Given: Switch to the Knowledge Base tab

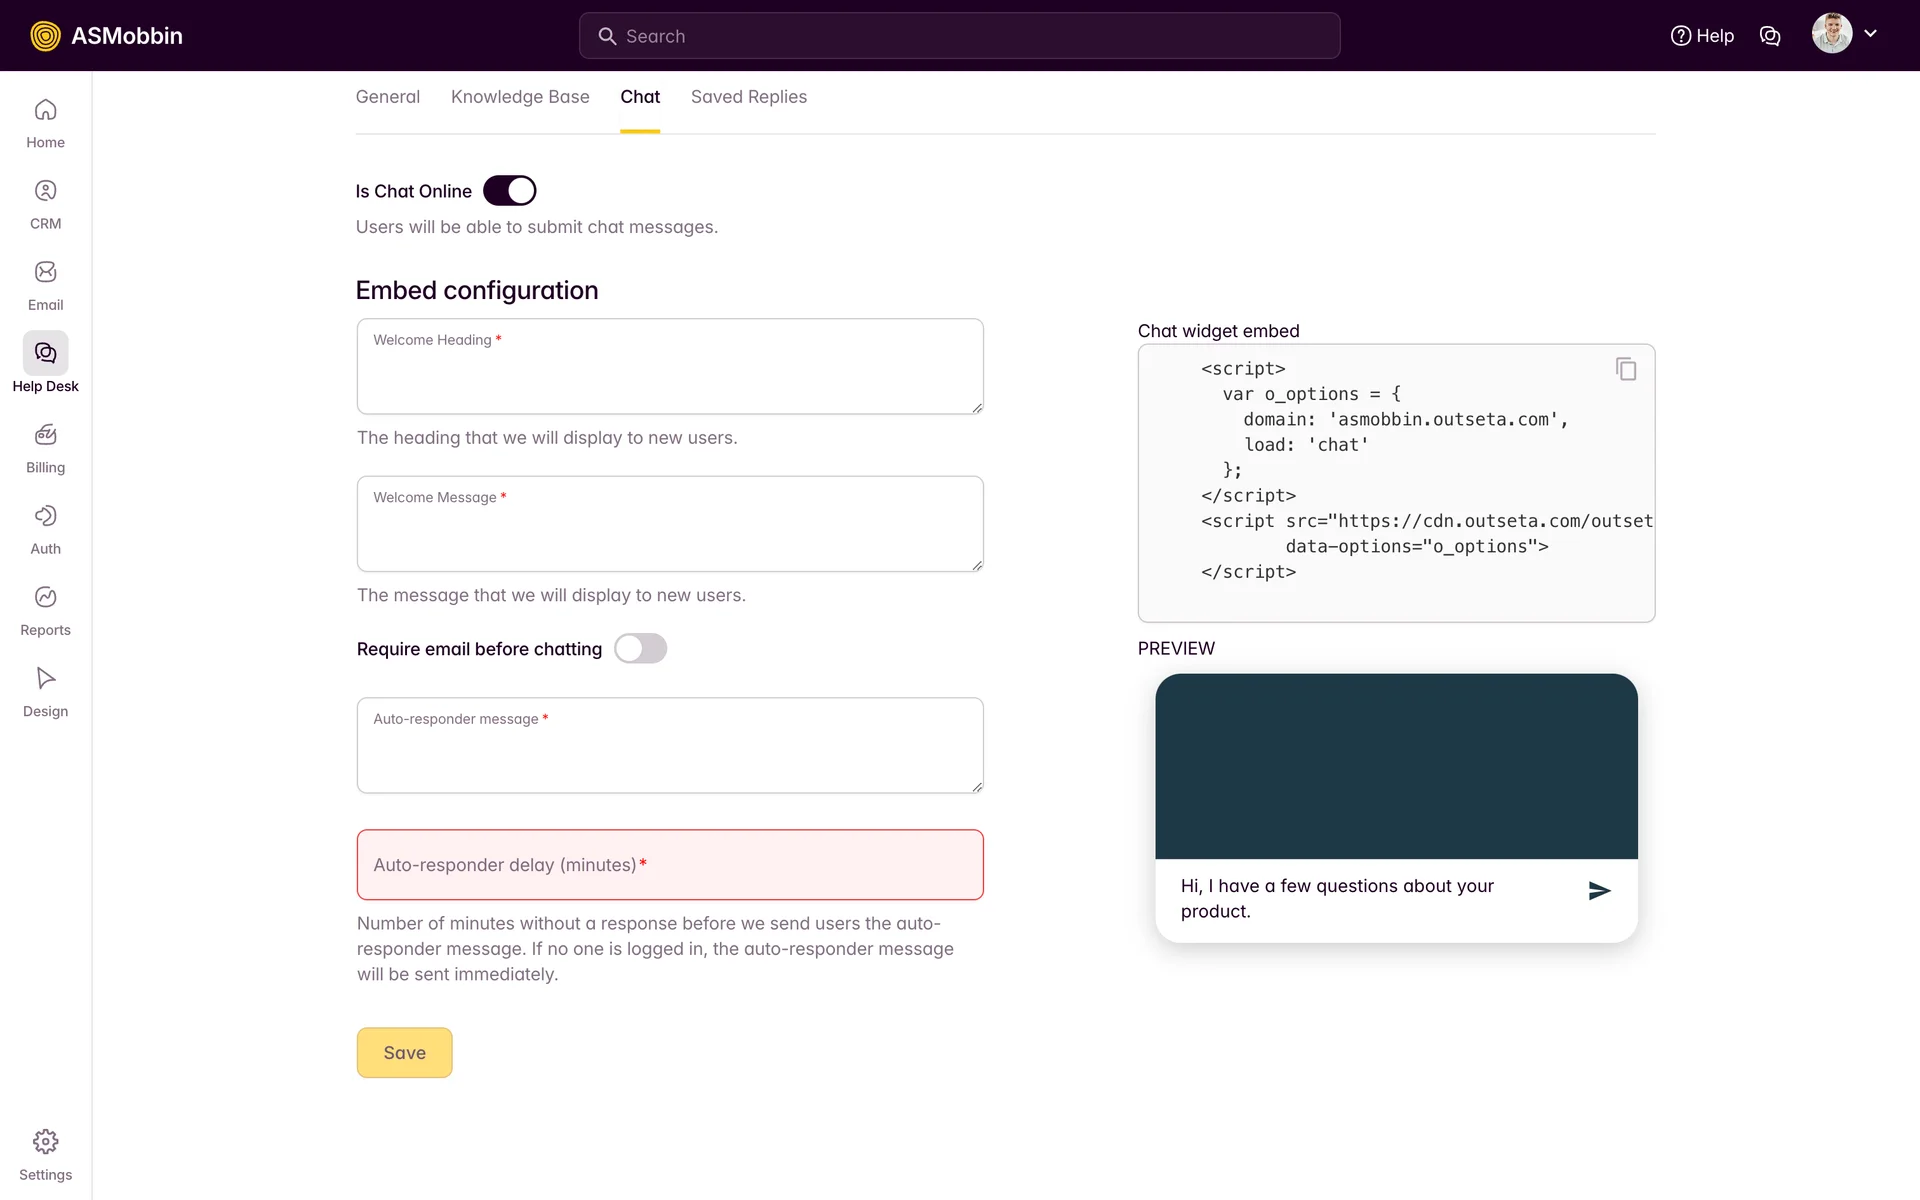Looking at the screenshot, I should pyautogui.click(x=520, y=97).
